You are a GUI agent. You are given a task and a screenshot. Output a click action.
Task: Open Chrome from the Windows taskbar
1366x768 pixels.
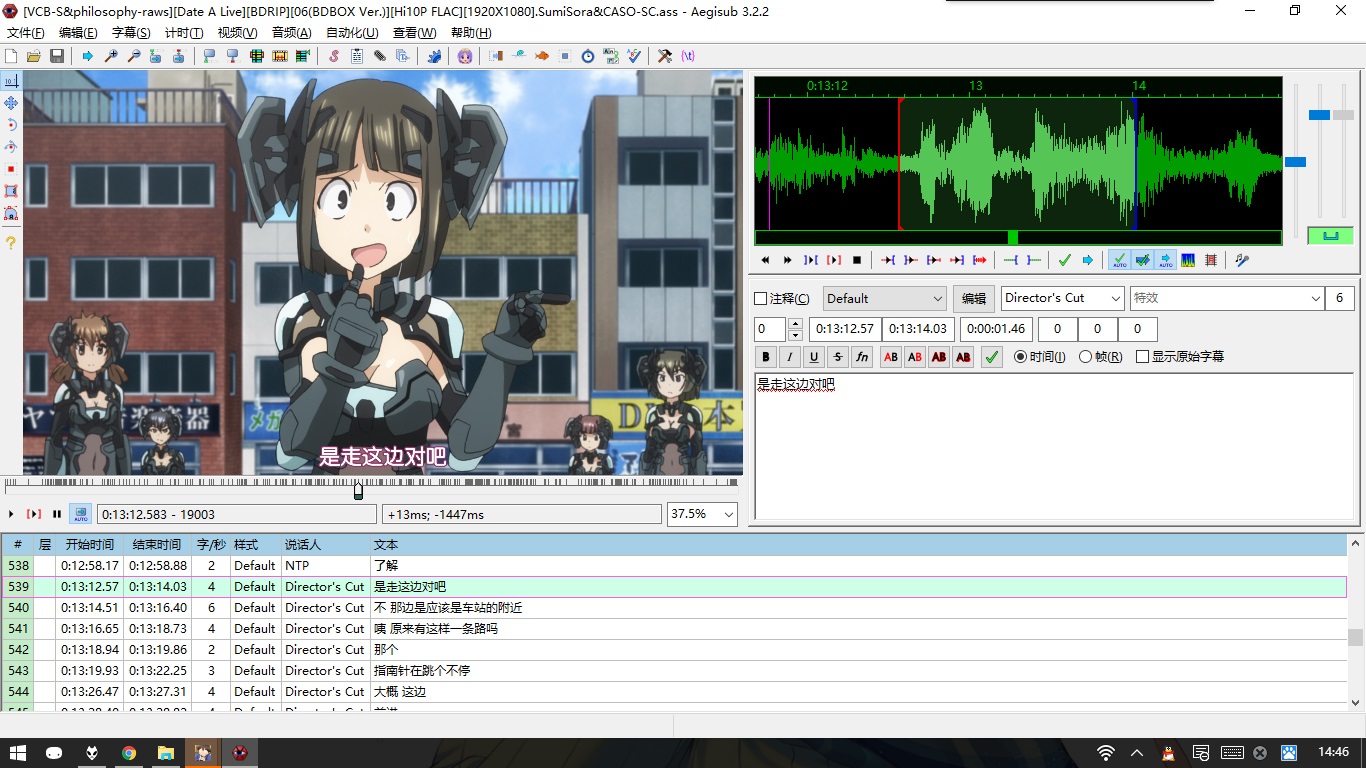click(128, 753)
